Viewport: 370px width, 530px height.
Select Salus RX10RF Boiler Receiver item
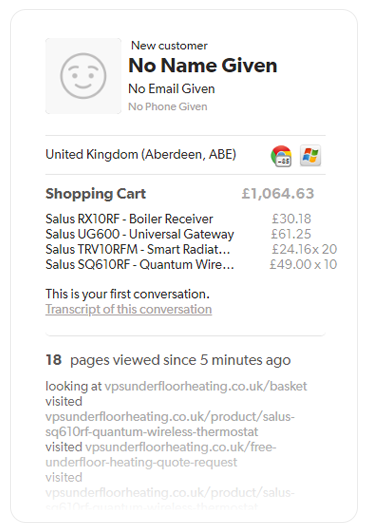(x=129, y=219)
